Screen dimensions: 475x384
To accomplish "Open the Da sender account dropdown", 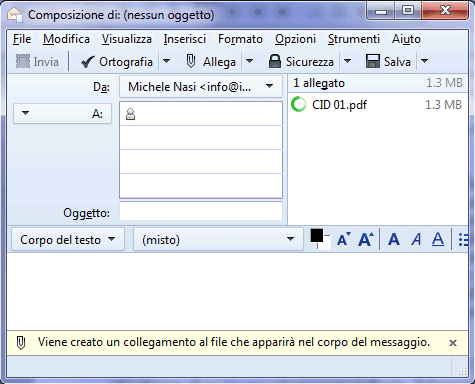I will 201,87.
